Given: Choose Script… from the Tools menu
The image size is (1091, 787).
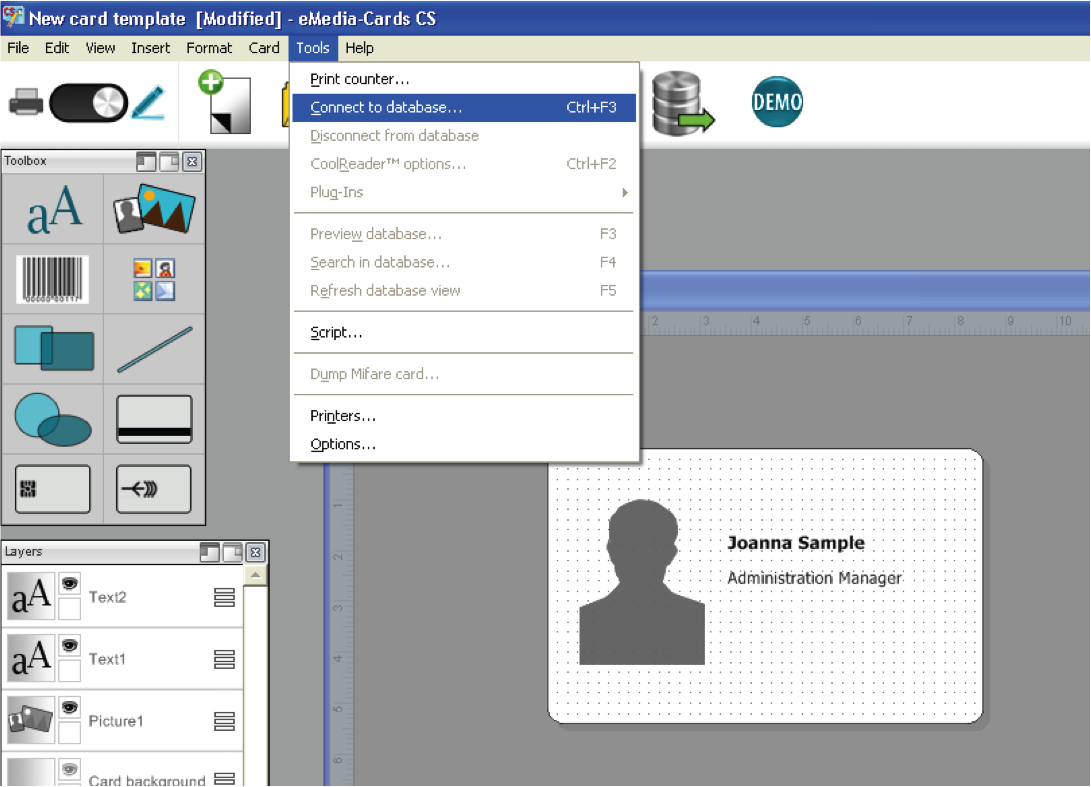Looking at the screenshot, I should [x=464, y=333].
